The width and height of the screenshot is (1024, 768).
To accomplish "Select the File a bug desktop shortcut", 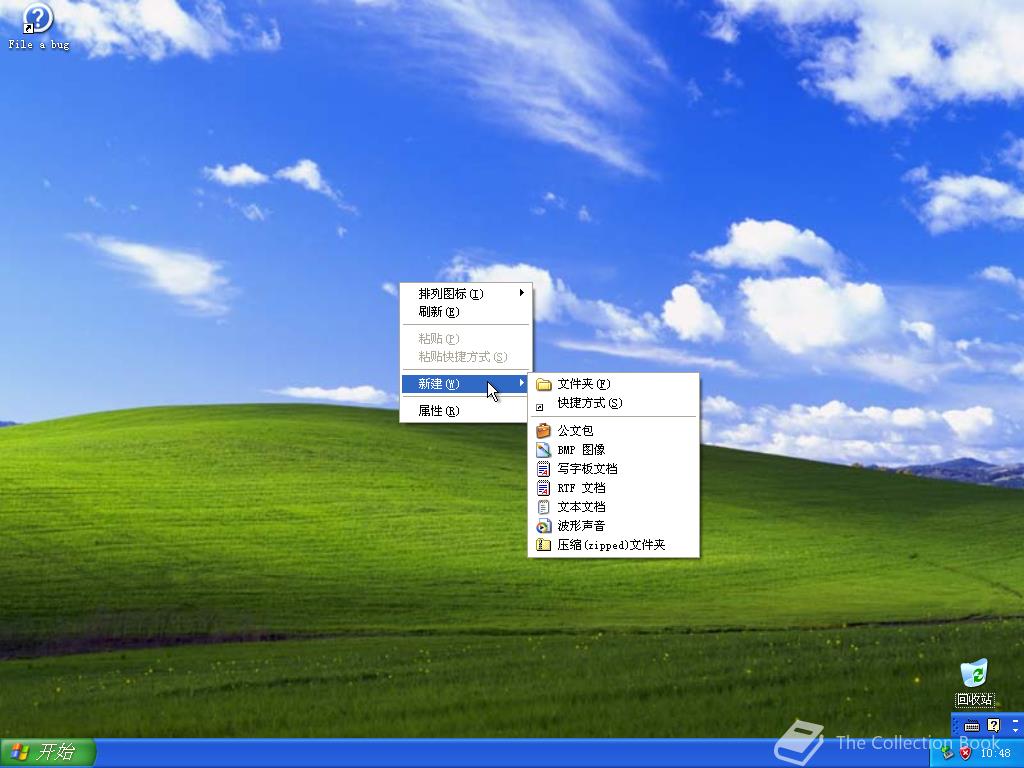I will (38, 26).
